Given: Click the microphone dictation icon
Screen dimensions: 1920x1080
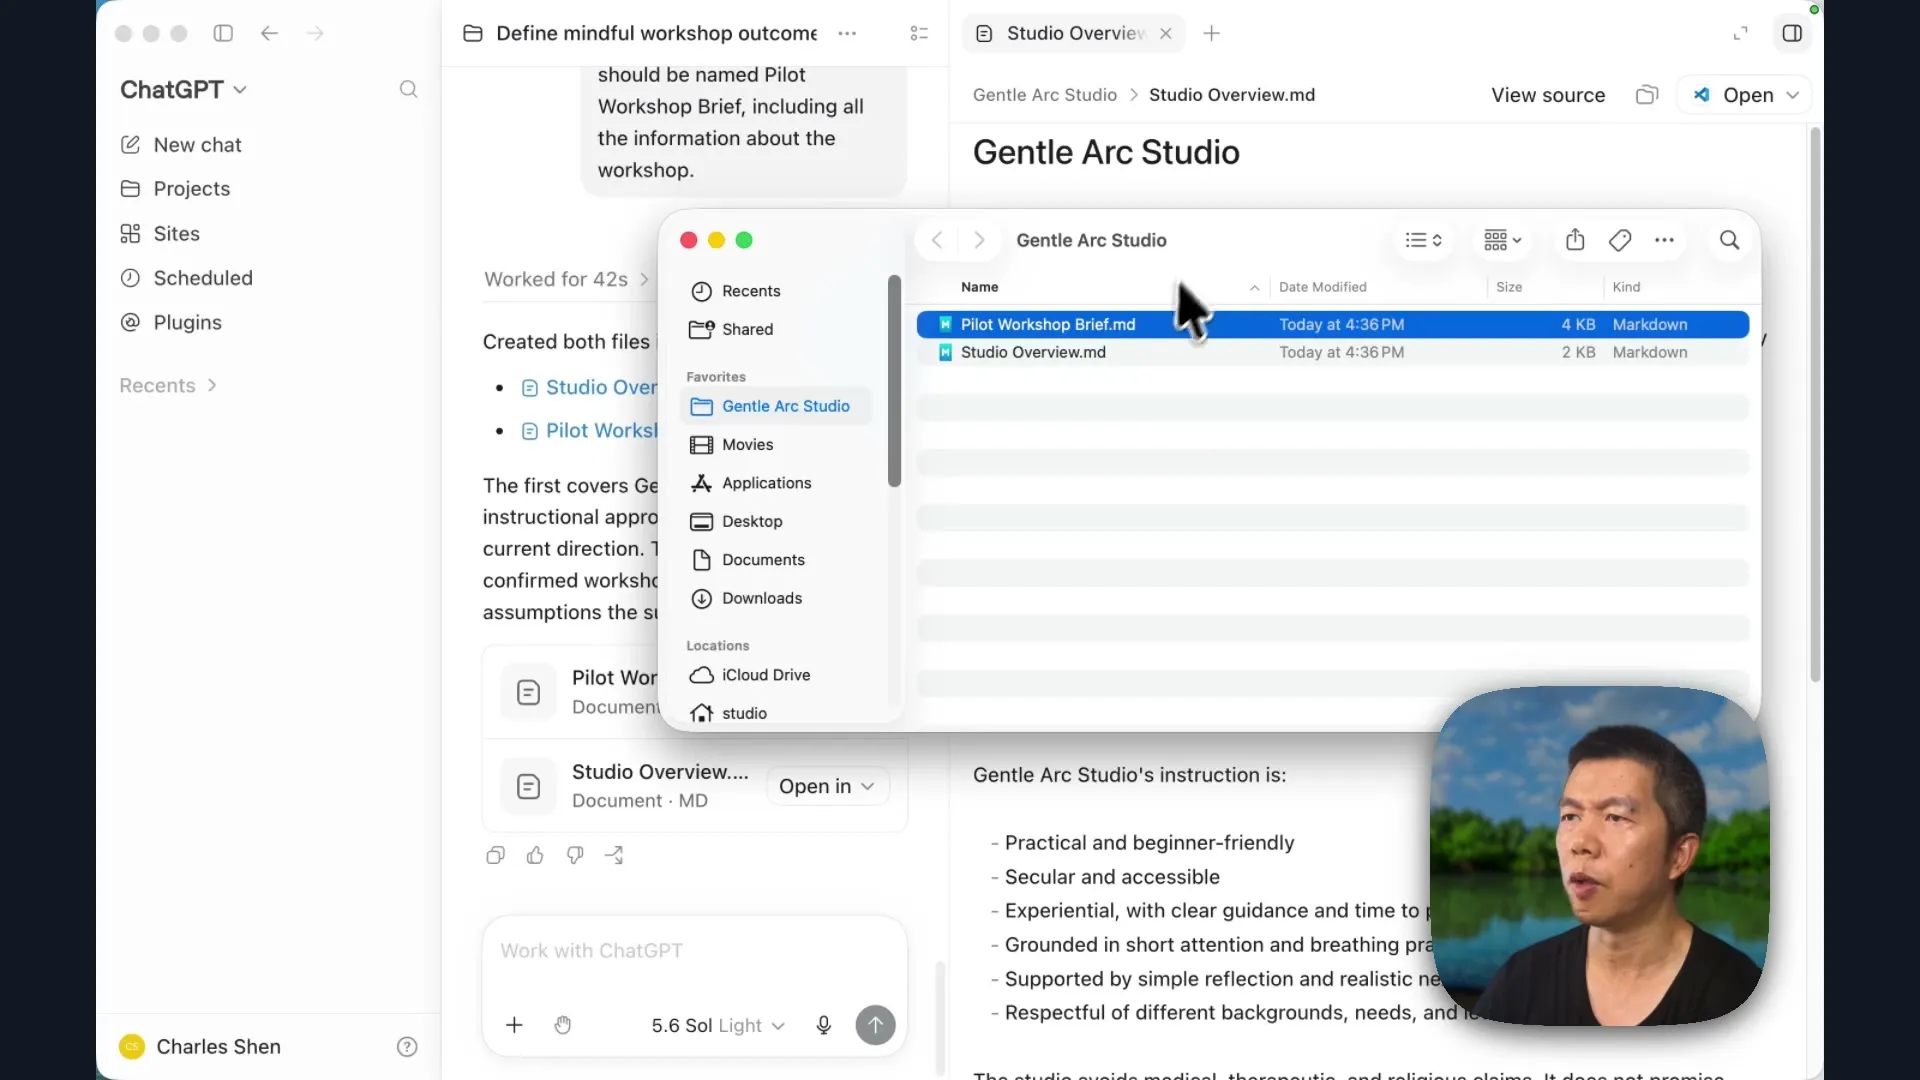Looking at the screenshot, I should pyautogui.click(x=823, y=1025).
